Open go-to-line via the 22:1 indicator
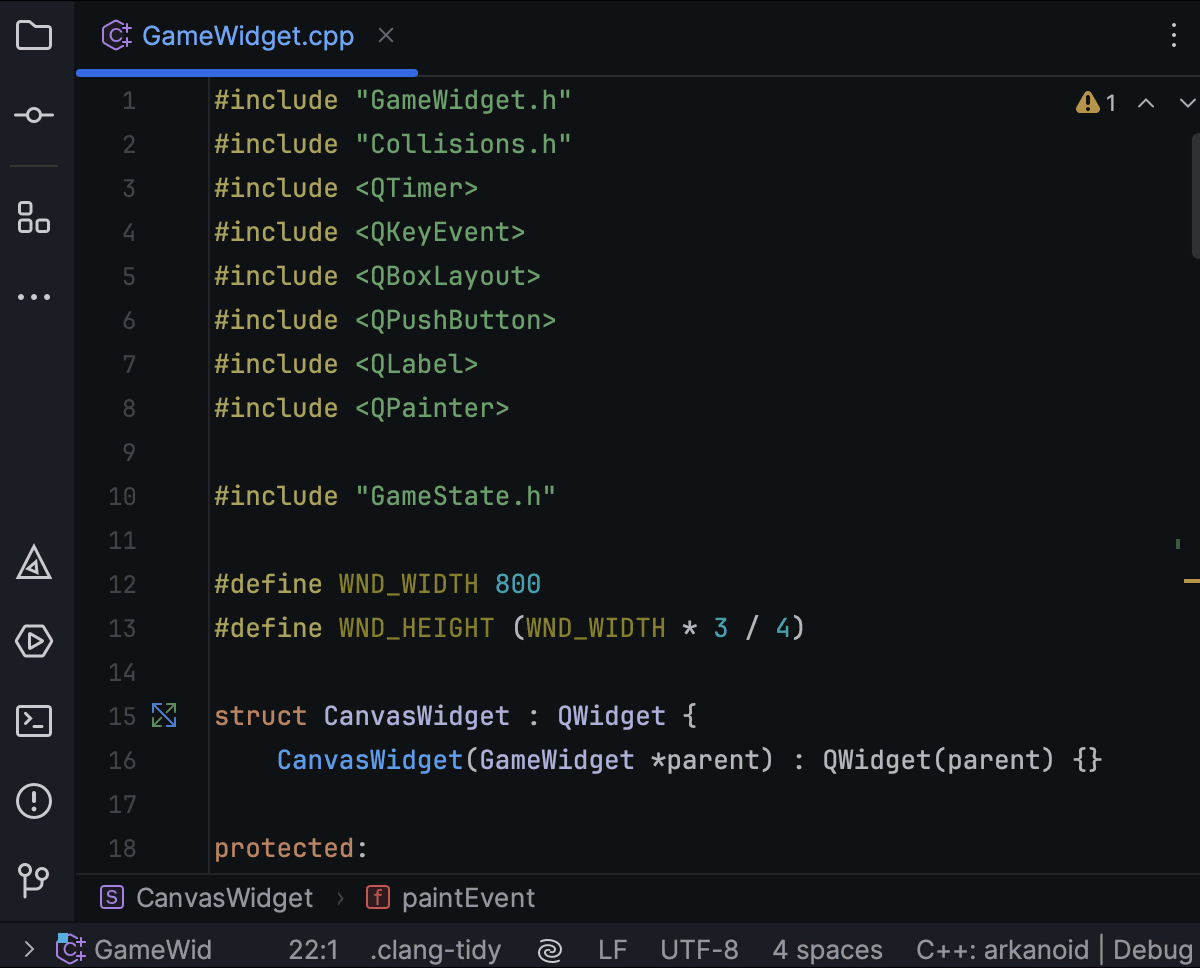This screenshot has height=968, width=1200. (x=313, y=949)
